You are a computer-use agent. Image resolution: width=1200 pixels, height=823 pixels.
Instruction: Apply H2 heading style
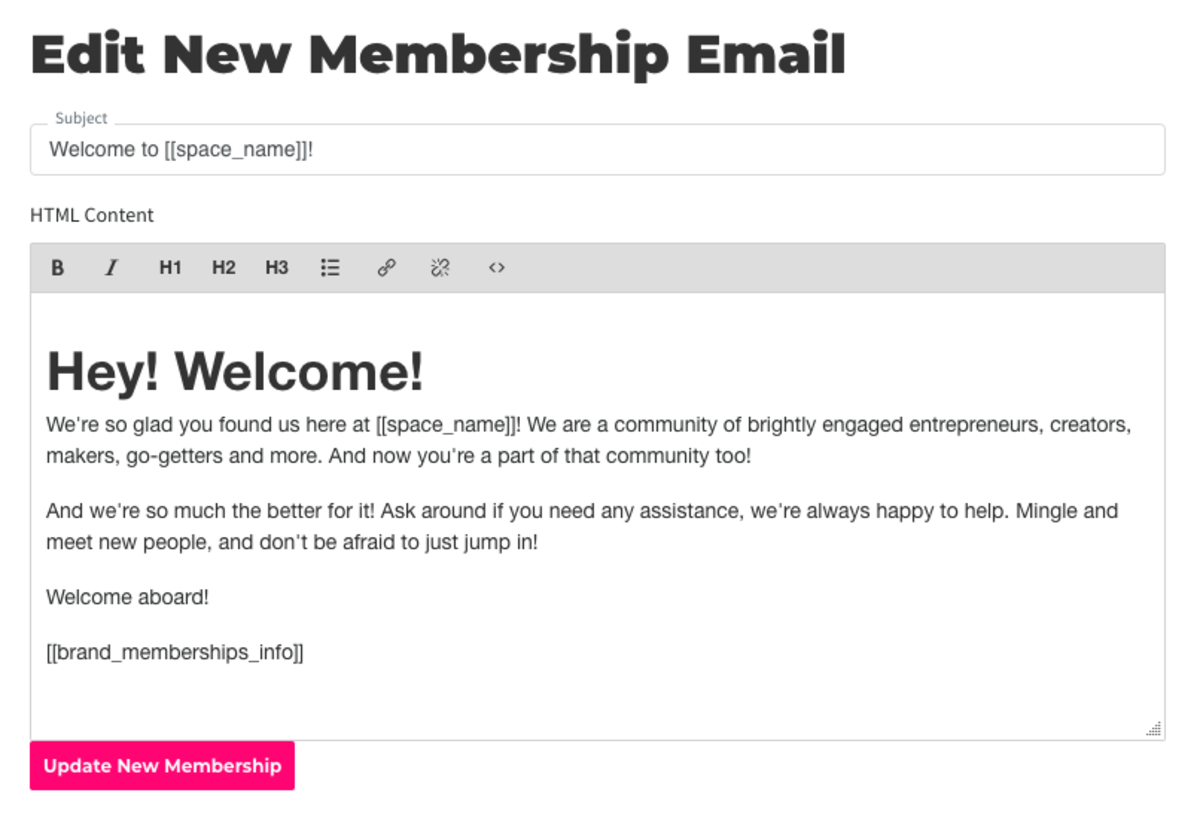[x=224, y=268]
